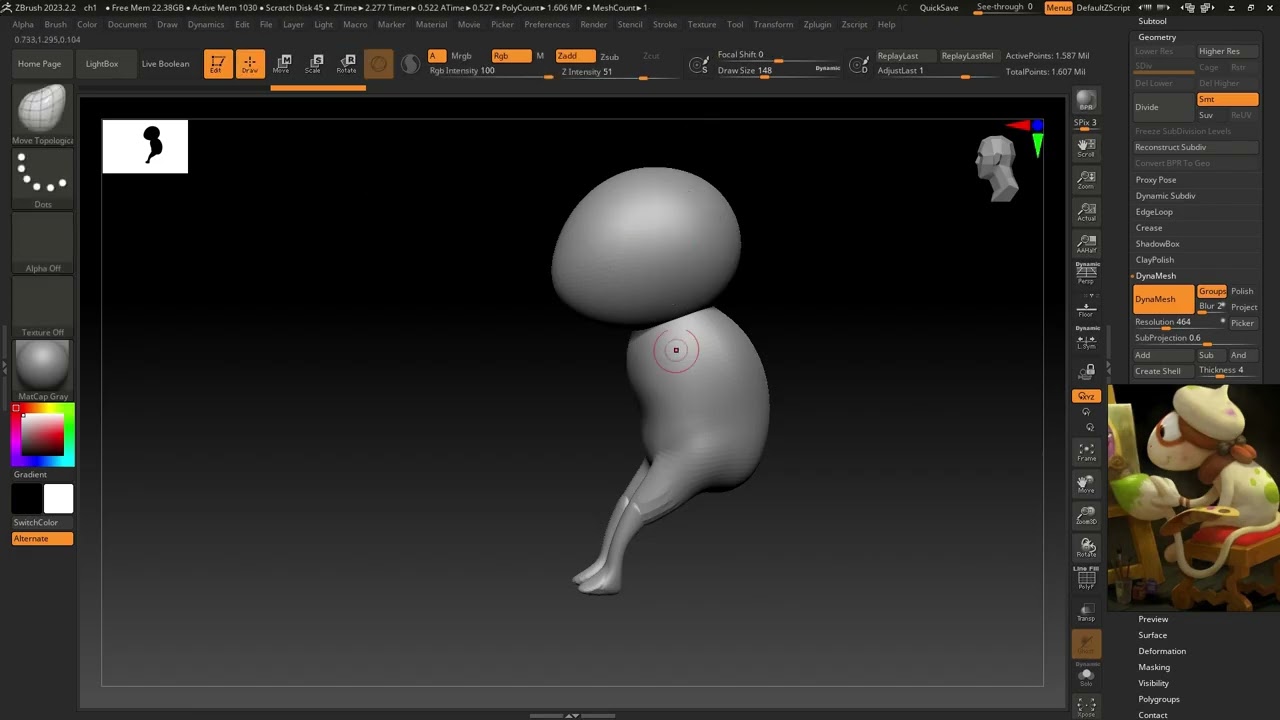1280x720 pixels.
Task: Activate Edit mode button
Action: (217, 64)
